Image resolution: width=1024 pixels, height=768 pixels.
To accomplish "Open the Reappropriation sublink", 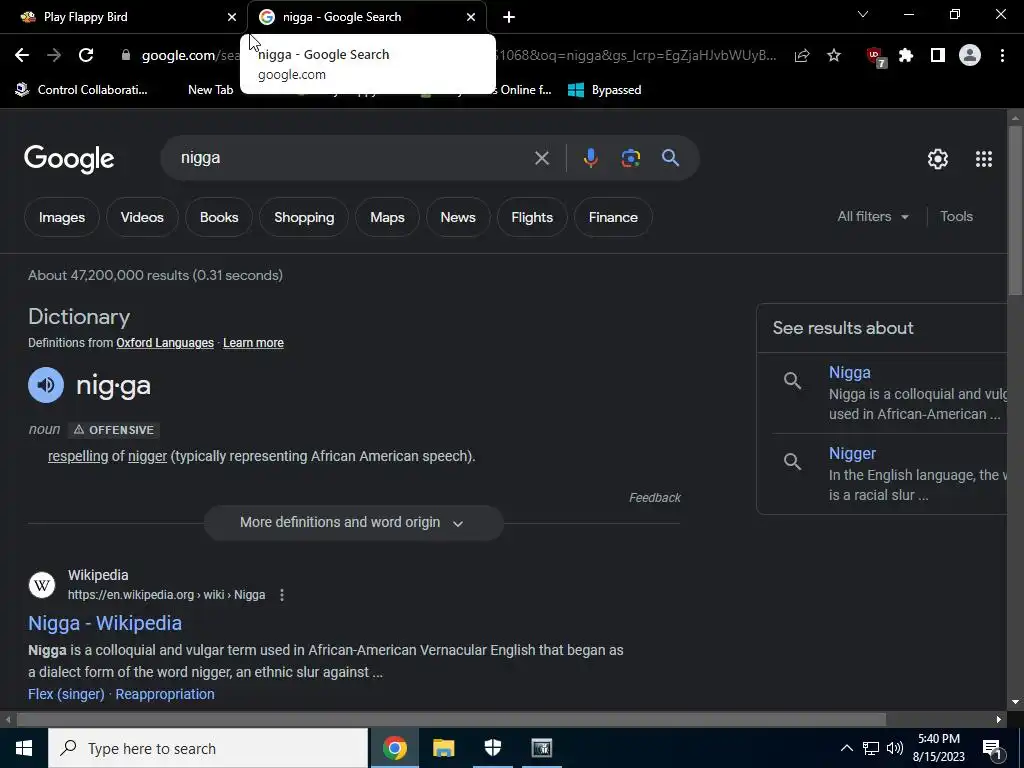I will 165,694.
